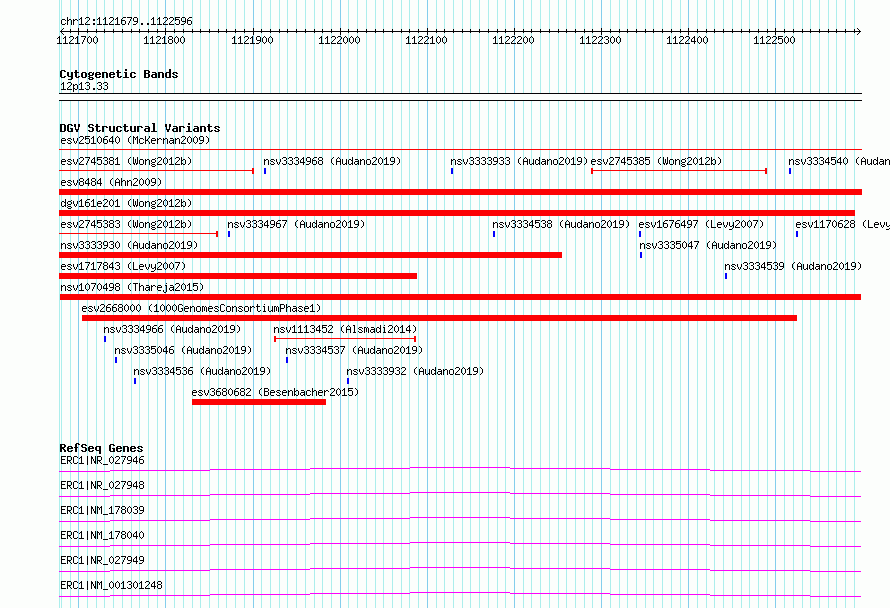Open esv1717843 (Levy2007) variant label

(x=123, y=266)
